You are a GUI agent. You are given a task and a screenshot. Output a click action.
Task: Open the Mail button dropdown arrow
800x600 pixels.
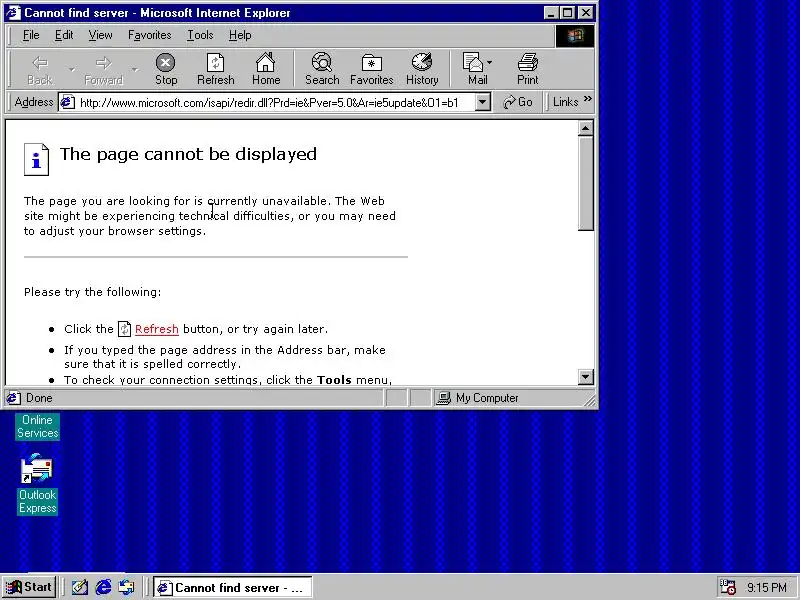[x=489, y=63]
